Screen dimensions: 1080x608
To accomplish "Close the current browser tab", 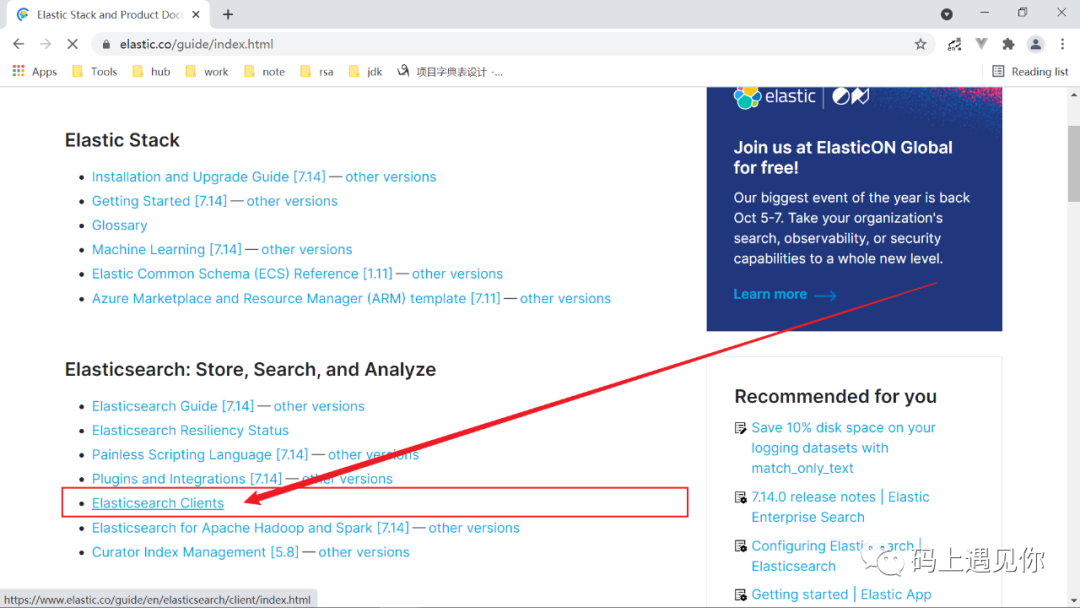I will coord(196,14).
